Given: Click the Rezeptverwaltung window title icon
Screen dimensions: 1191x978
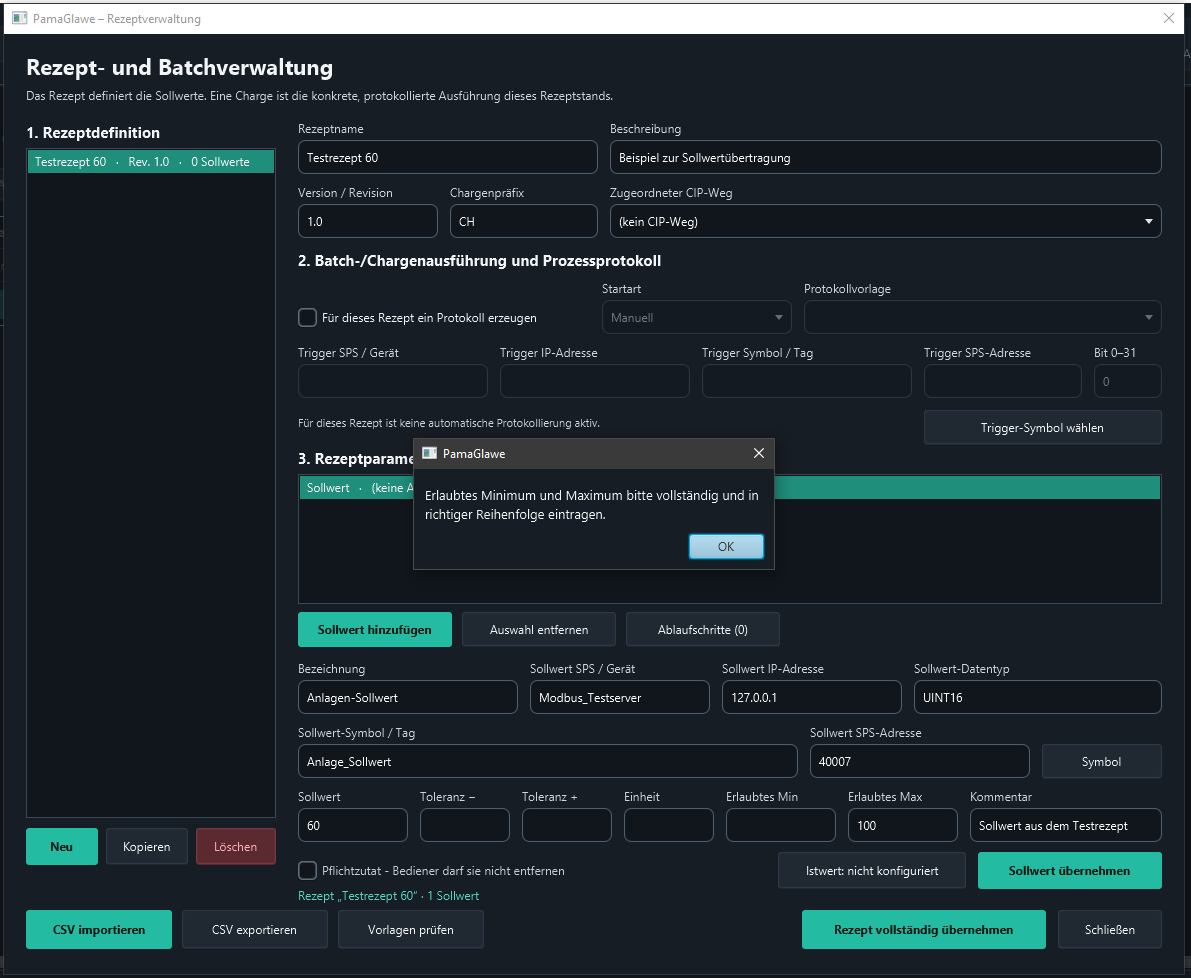Looking at the screenshot, I should [x=20, y=18].
